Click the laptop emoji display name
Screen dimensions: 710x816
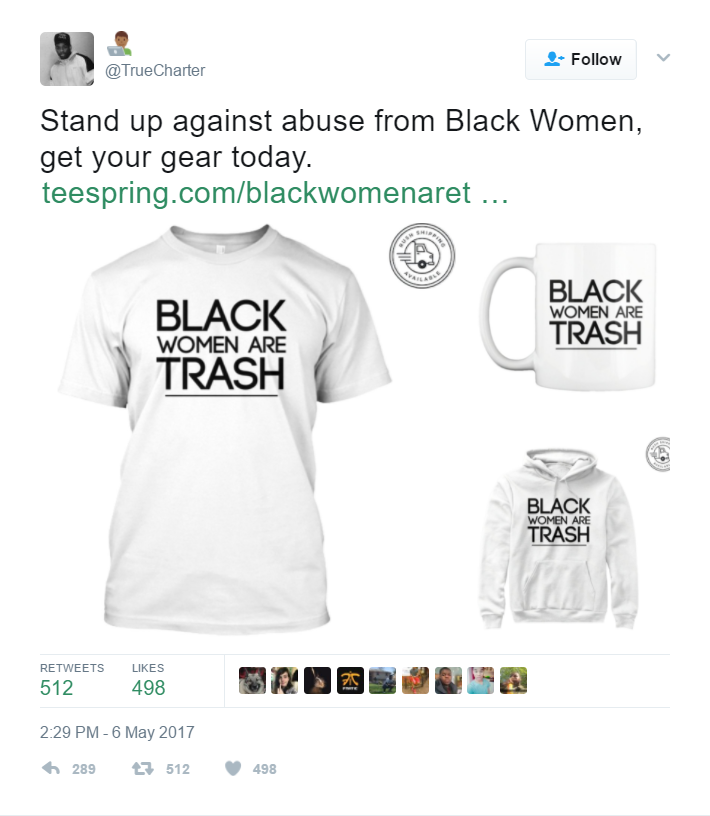coord(120,44)
